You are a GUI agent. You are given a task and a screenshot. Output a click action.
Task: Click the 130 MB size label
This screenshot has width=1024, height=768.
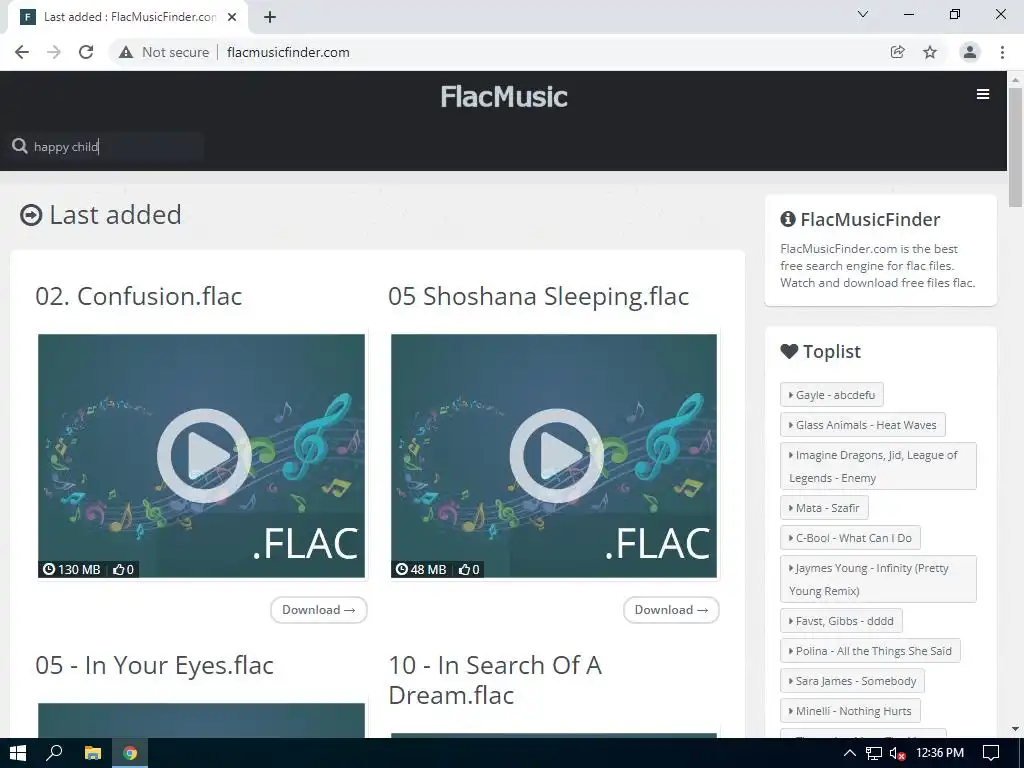click(79, 569)
